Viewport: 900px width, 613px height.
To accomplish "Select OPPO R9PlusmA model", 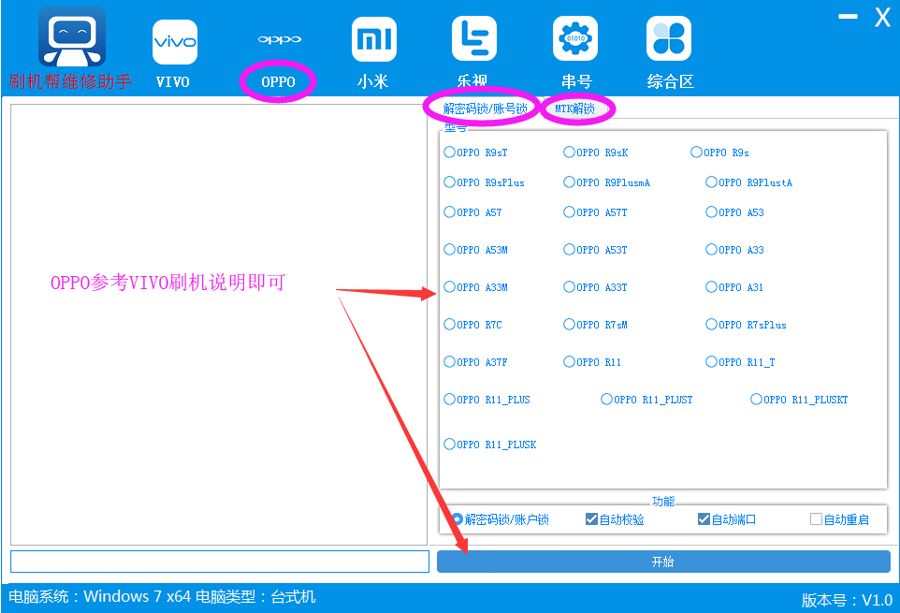I will [607, 183].
